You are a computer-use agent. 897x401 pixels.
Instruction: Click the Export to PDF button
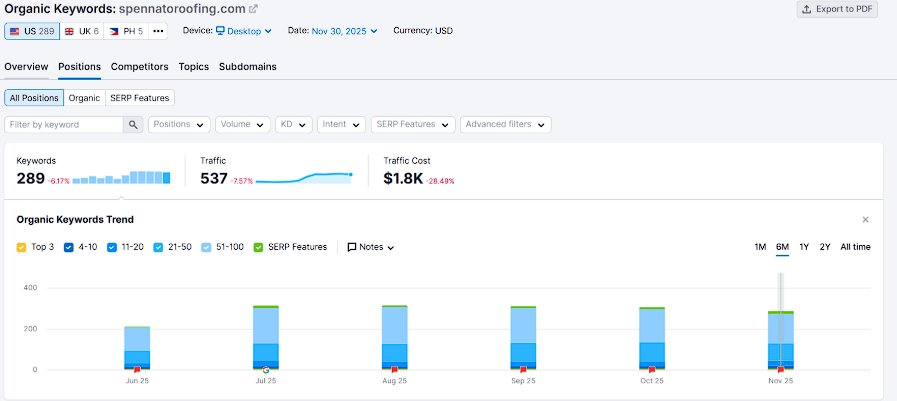point(837,9)
